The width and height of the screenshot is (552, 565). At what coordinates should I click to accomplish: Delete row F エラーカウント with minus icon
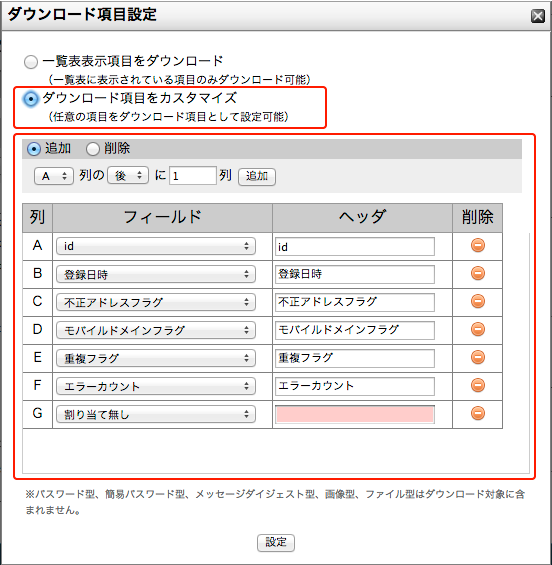[478, 385]
